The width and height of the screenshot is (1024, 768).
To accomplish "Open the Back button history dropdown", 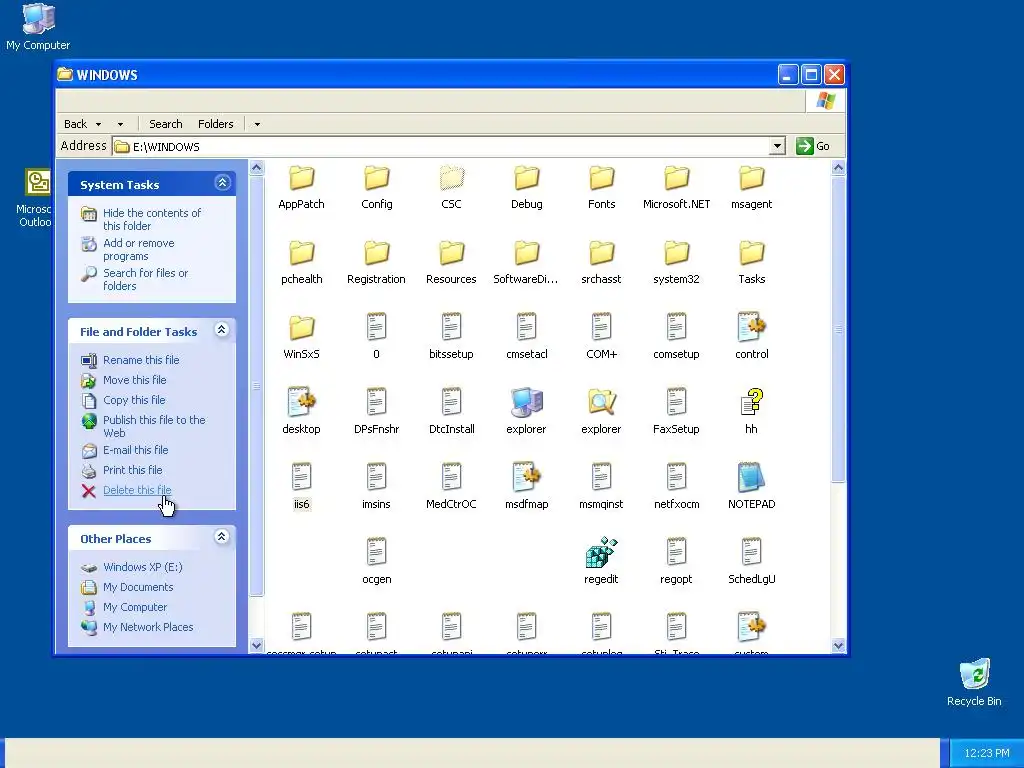I will (99, 124).
